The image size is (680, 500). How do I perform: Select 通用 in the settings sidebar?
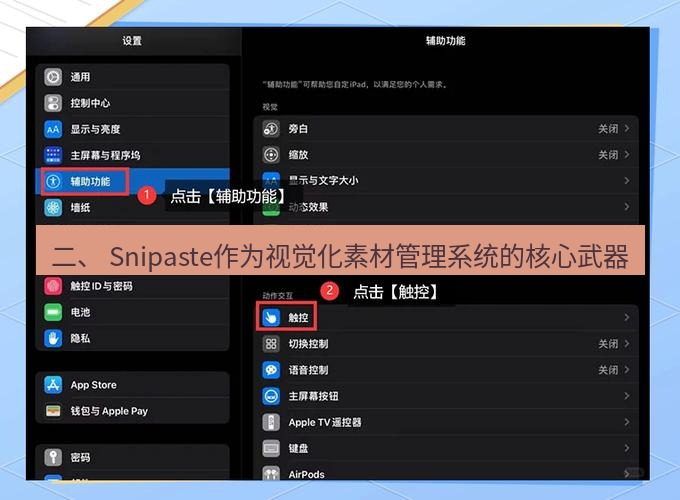pyautogui.click(x=133, y=77)
